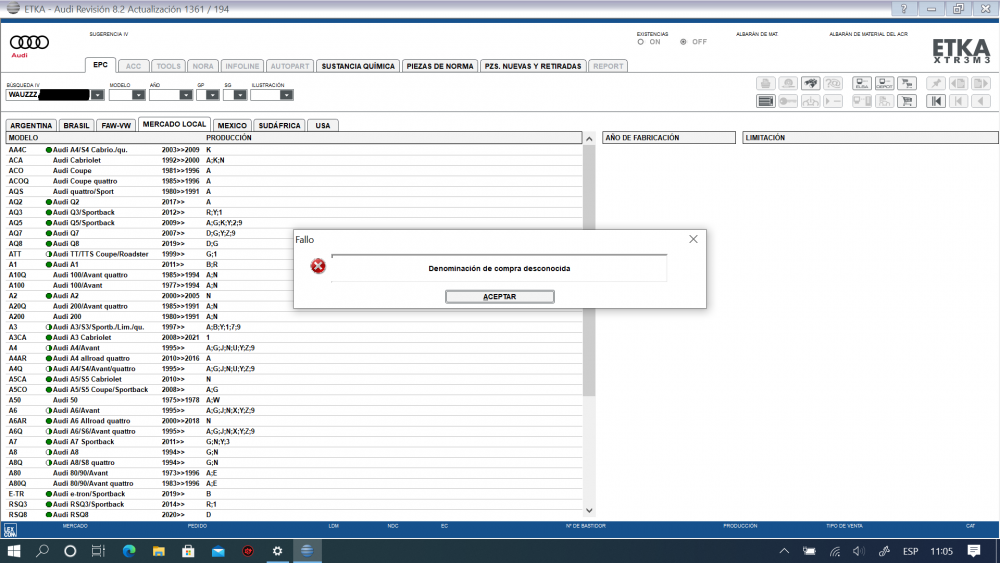Select the Argentina market tab
Screen dimensions: 1000x563
[31, 126]
